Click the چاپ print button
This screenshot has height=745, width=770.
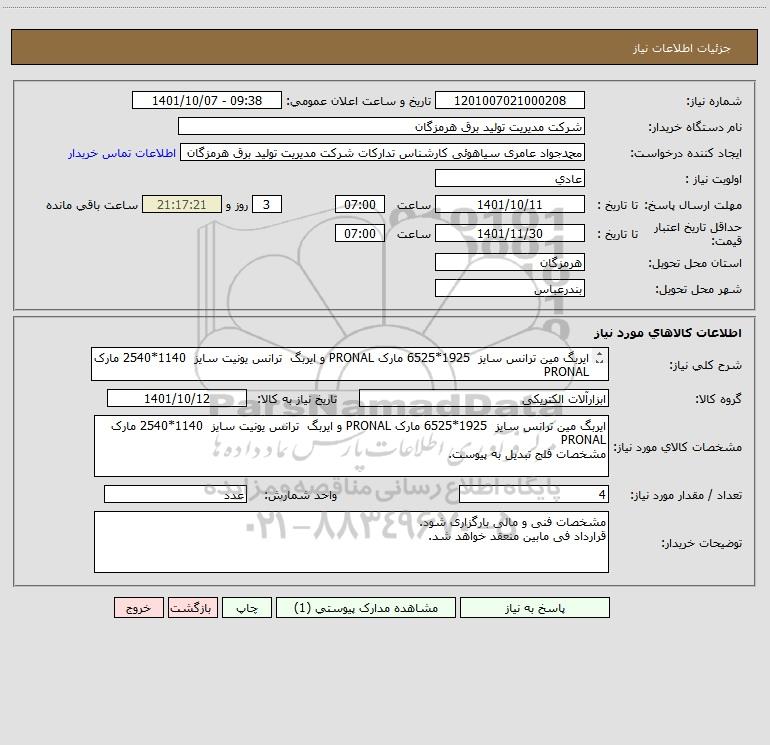[x=247, y=608]
